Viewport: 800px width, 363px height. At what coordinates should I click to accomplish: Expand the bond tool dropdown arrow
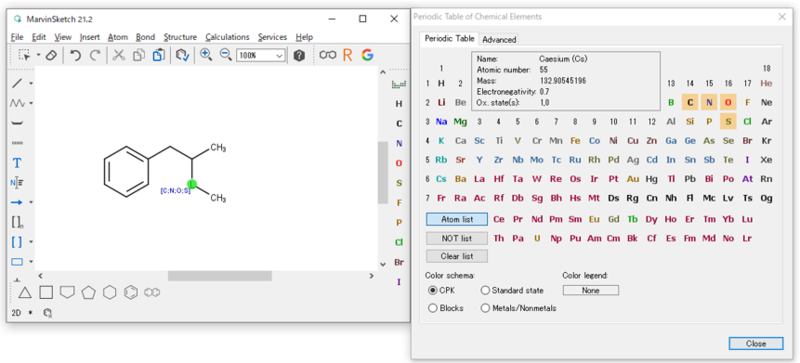click(x=31, y=83)
